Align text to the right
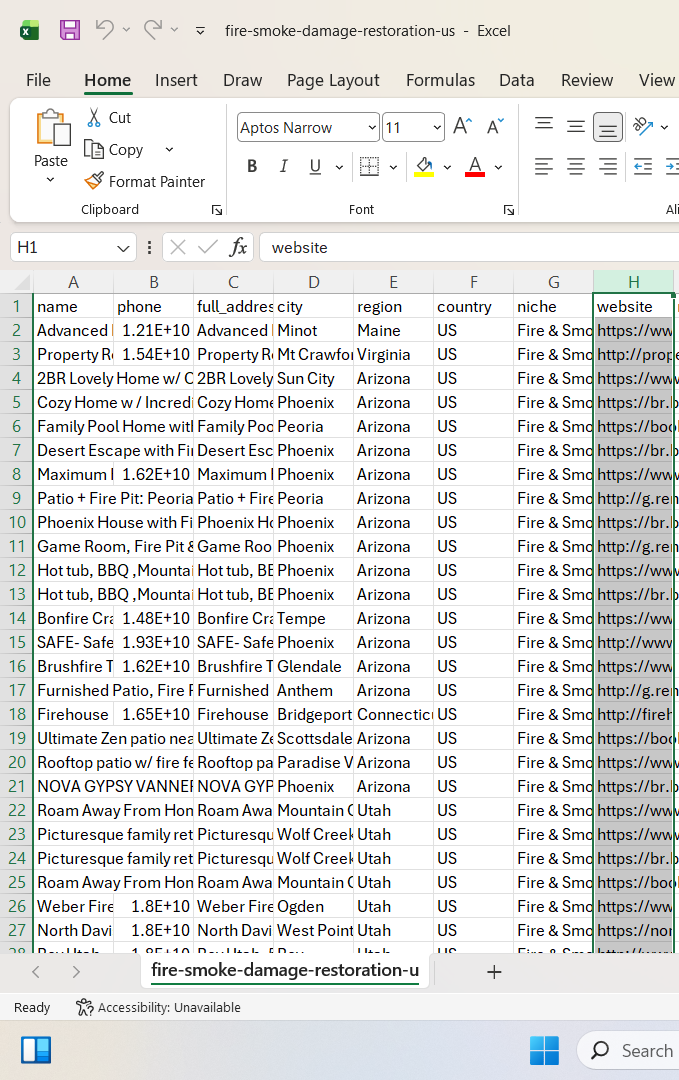The image size is (679, 1080). tap(607, 166)
